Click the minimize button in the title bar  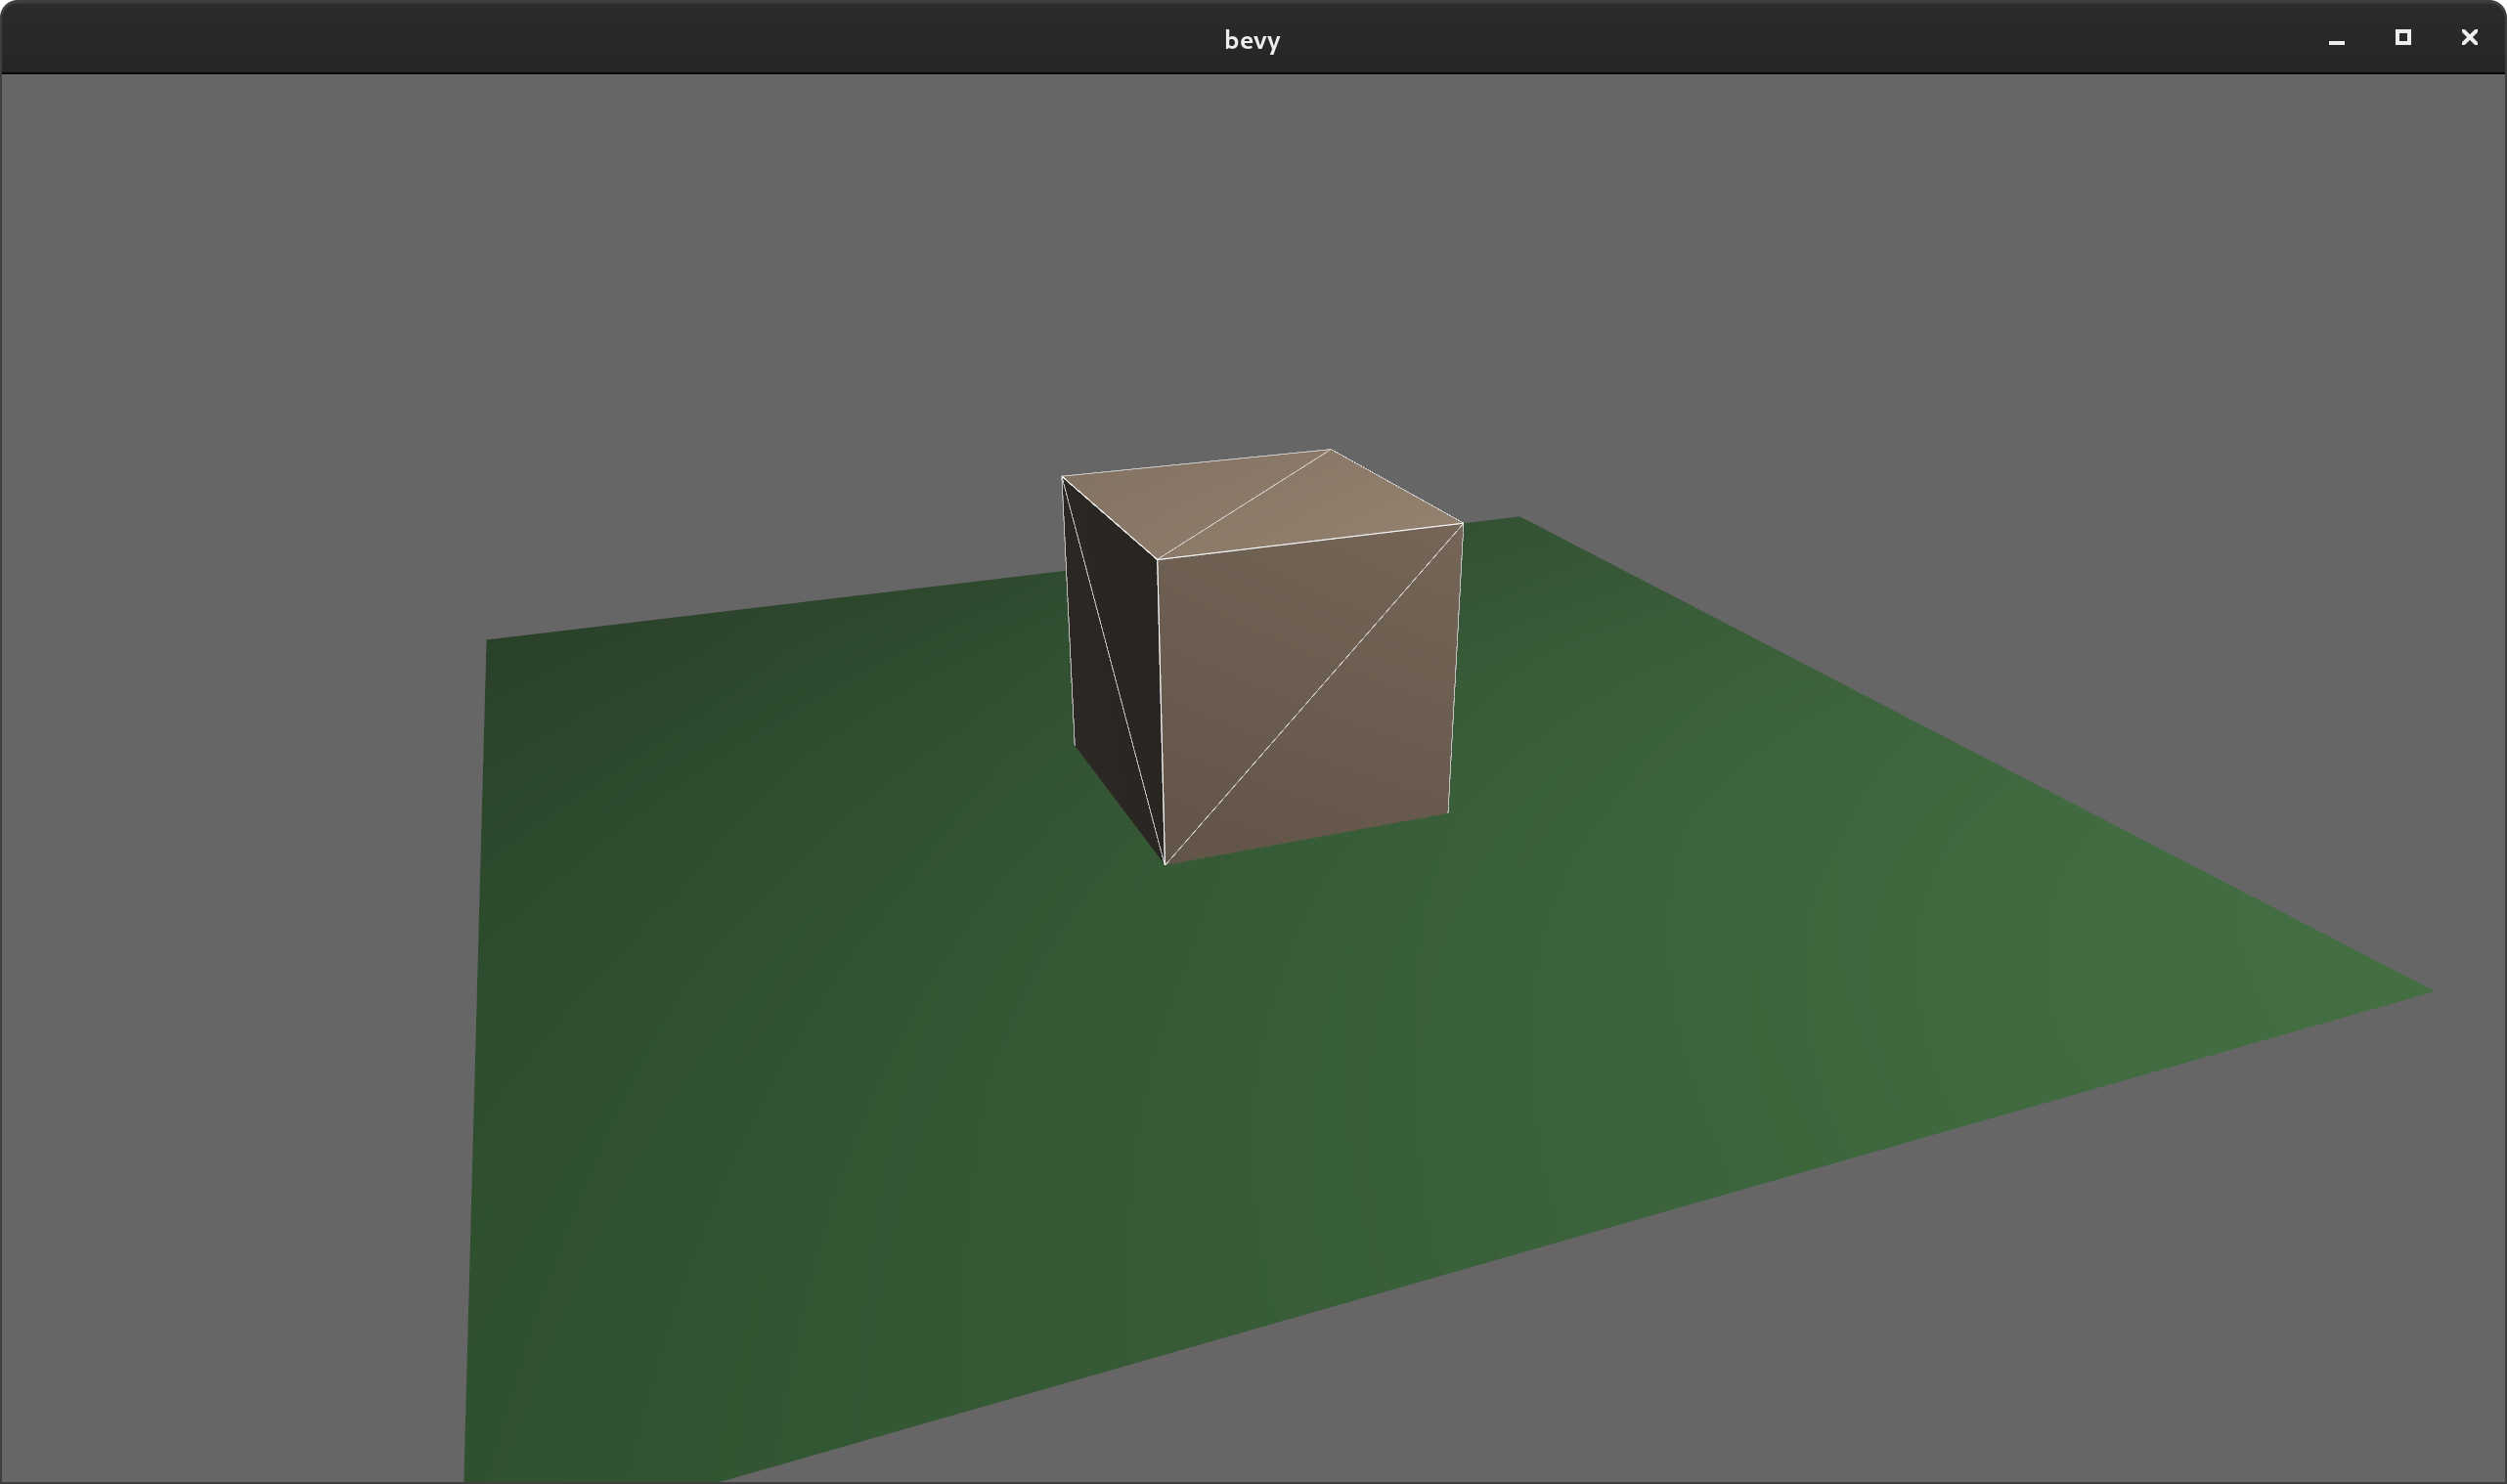click(x=2336, y=39)
